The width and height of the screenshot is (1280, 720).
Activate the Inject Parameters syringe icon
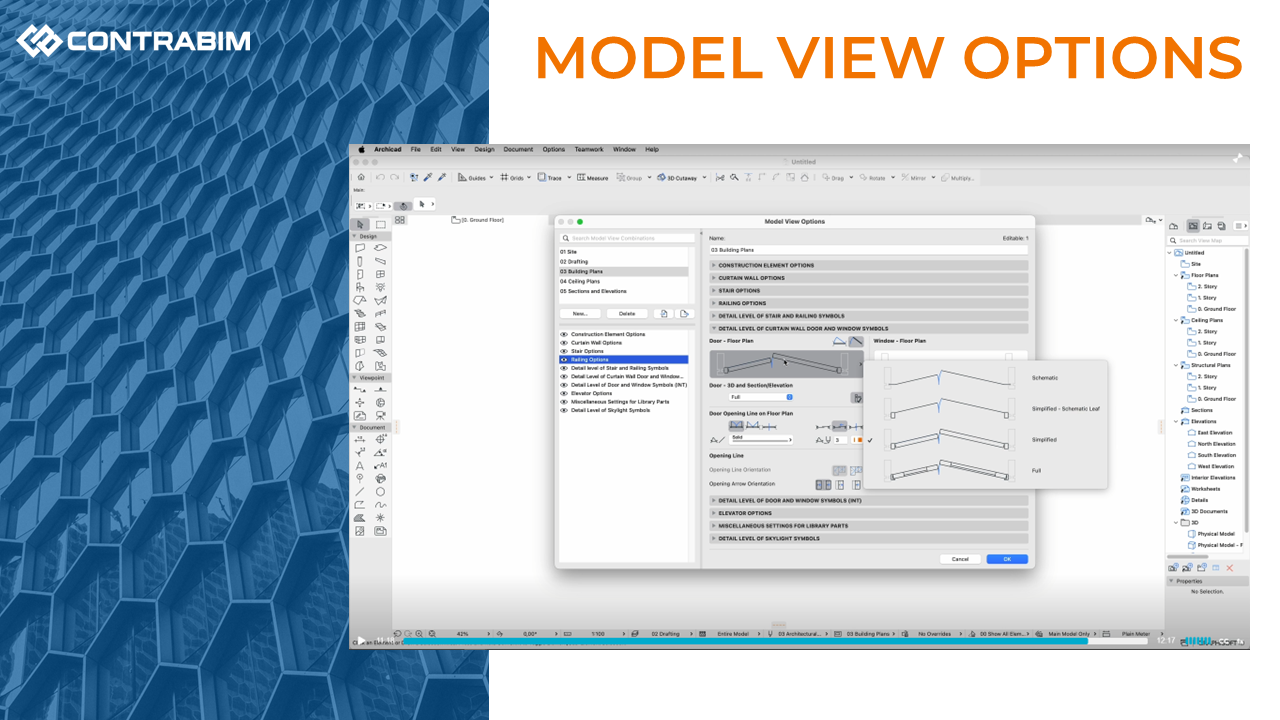pyautogui.click(x=441, y=177)
